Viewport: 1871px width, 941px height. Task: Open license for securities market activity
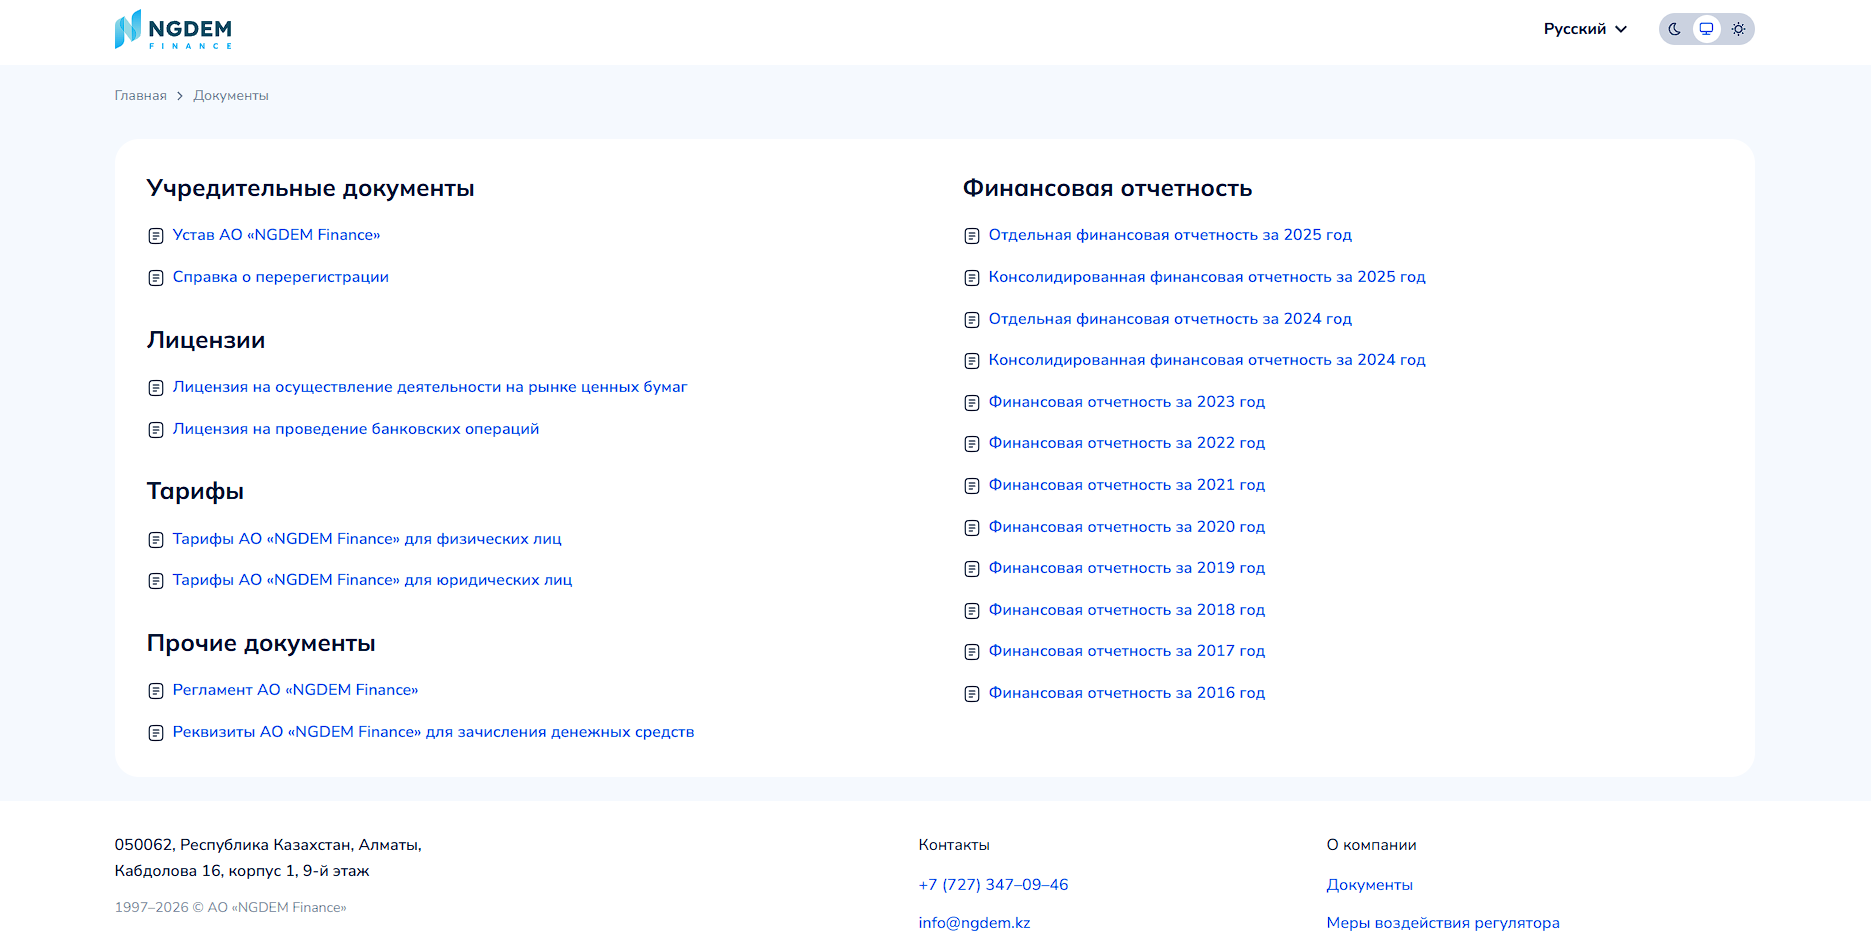430,387
